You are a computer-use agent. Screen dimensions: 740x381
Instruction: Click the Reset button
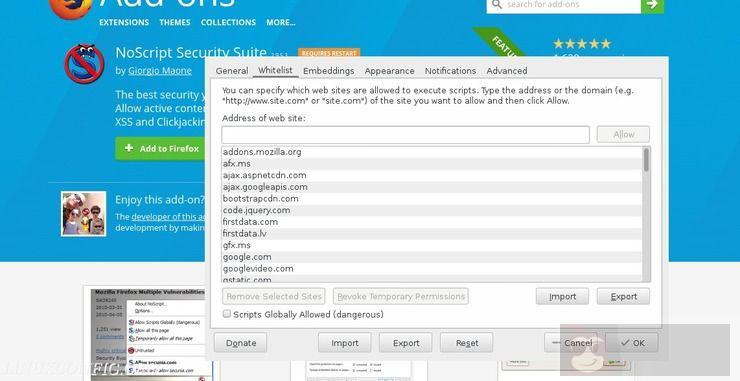tap(467, 343)
